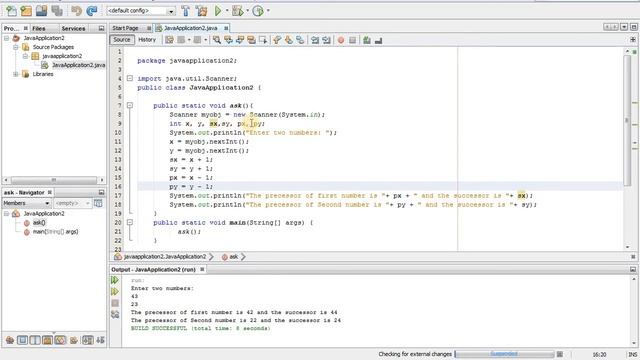
Task: Click the Open Project toolbar icon
Action: 41,11
